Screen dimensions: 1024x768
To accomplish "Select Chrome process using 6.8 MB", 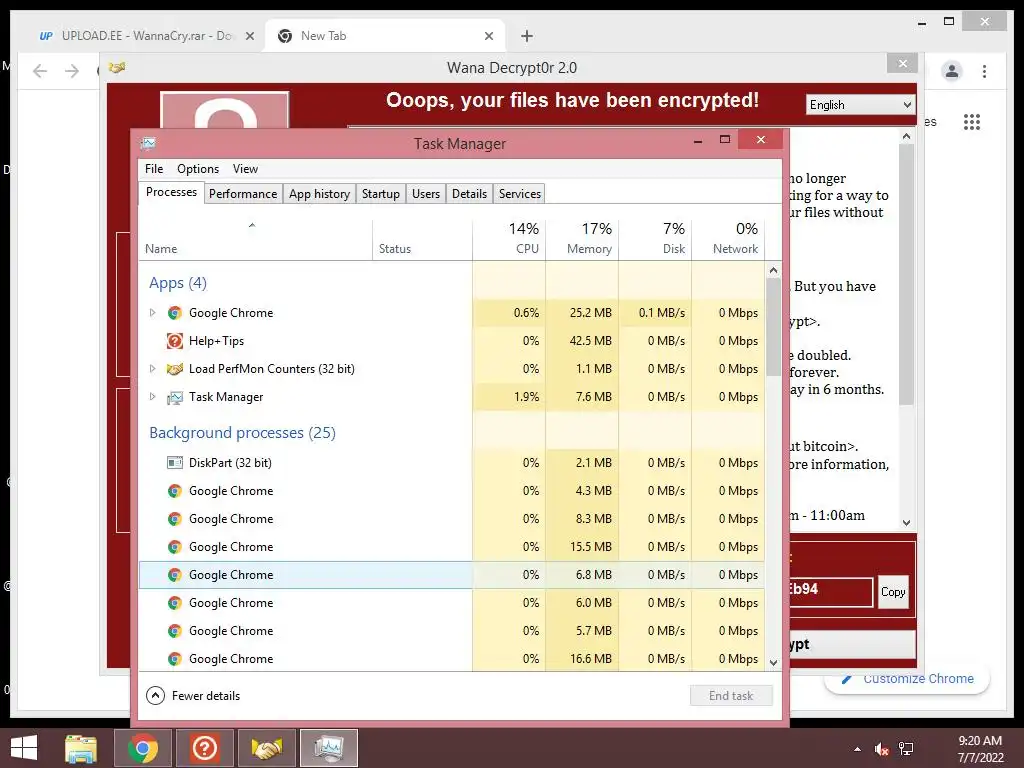I will pyautogui.click(x=451, y=575).
